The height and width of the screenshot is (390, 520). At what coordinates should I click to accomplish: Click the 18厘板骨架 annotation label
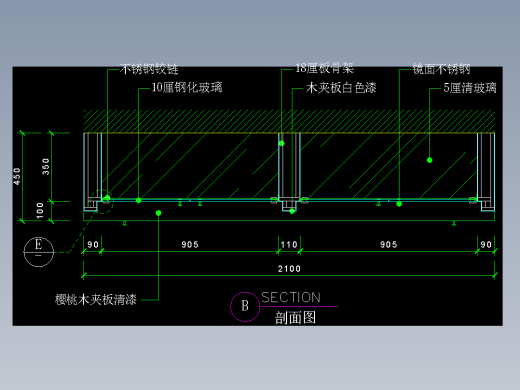pos(324,68)
